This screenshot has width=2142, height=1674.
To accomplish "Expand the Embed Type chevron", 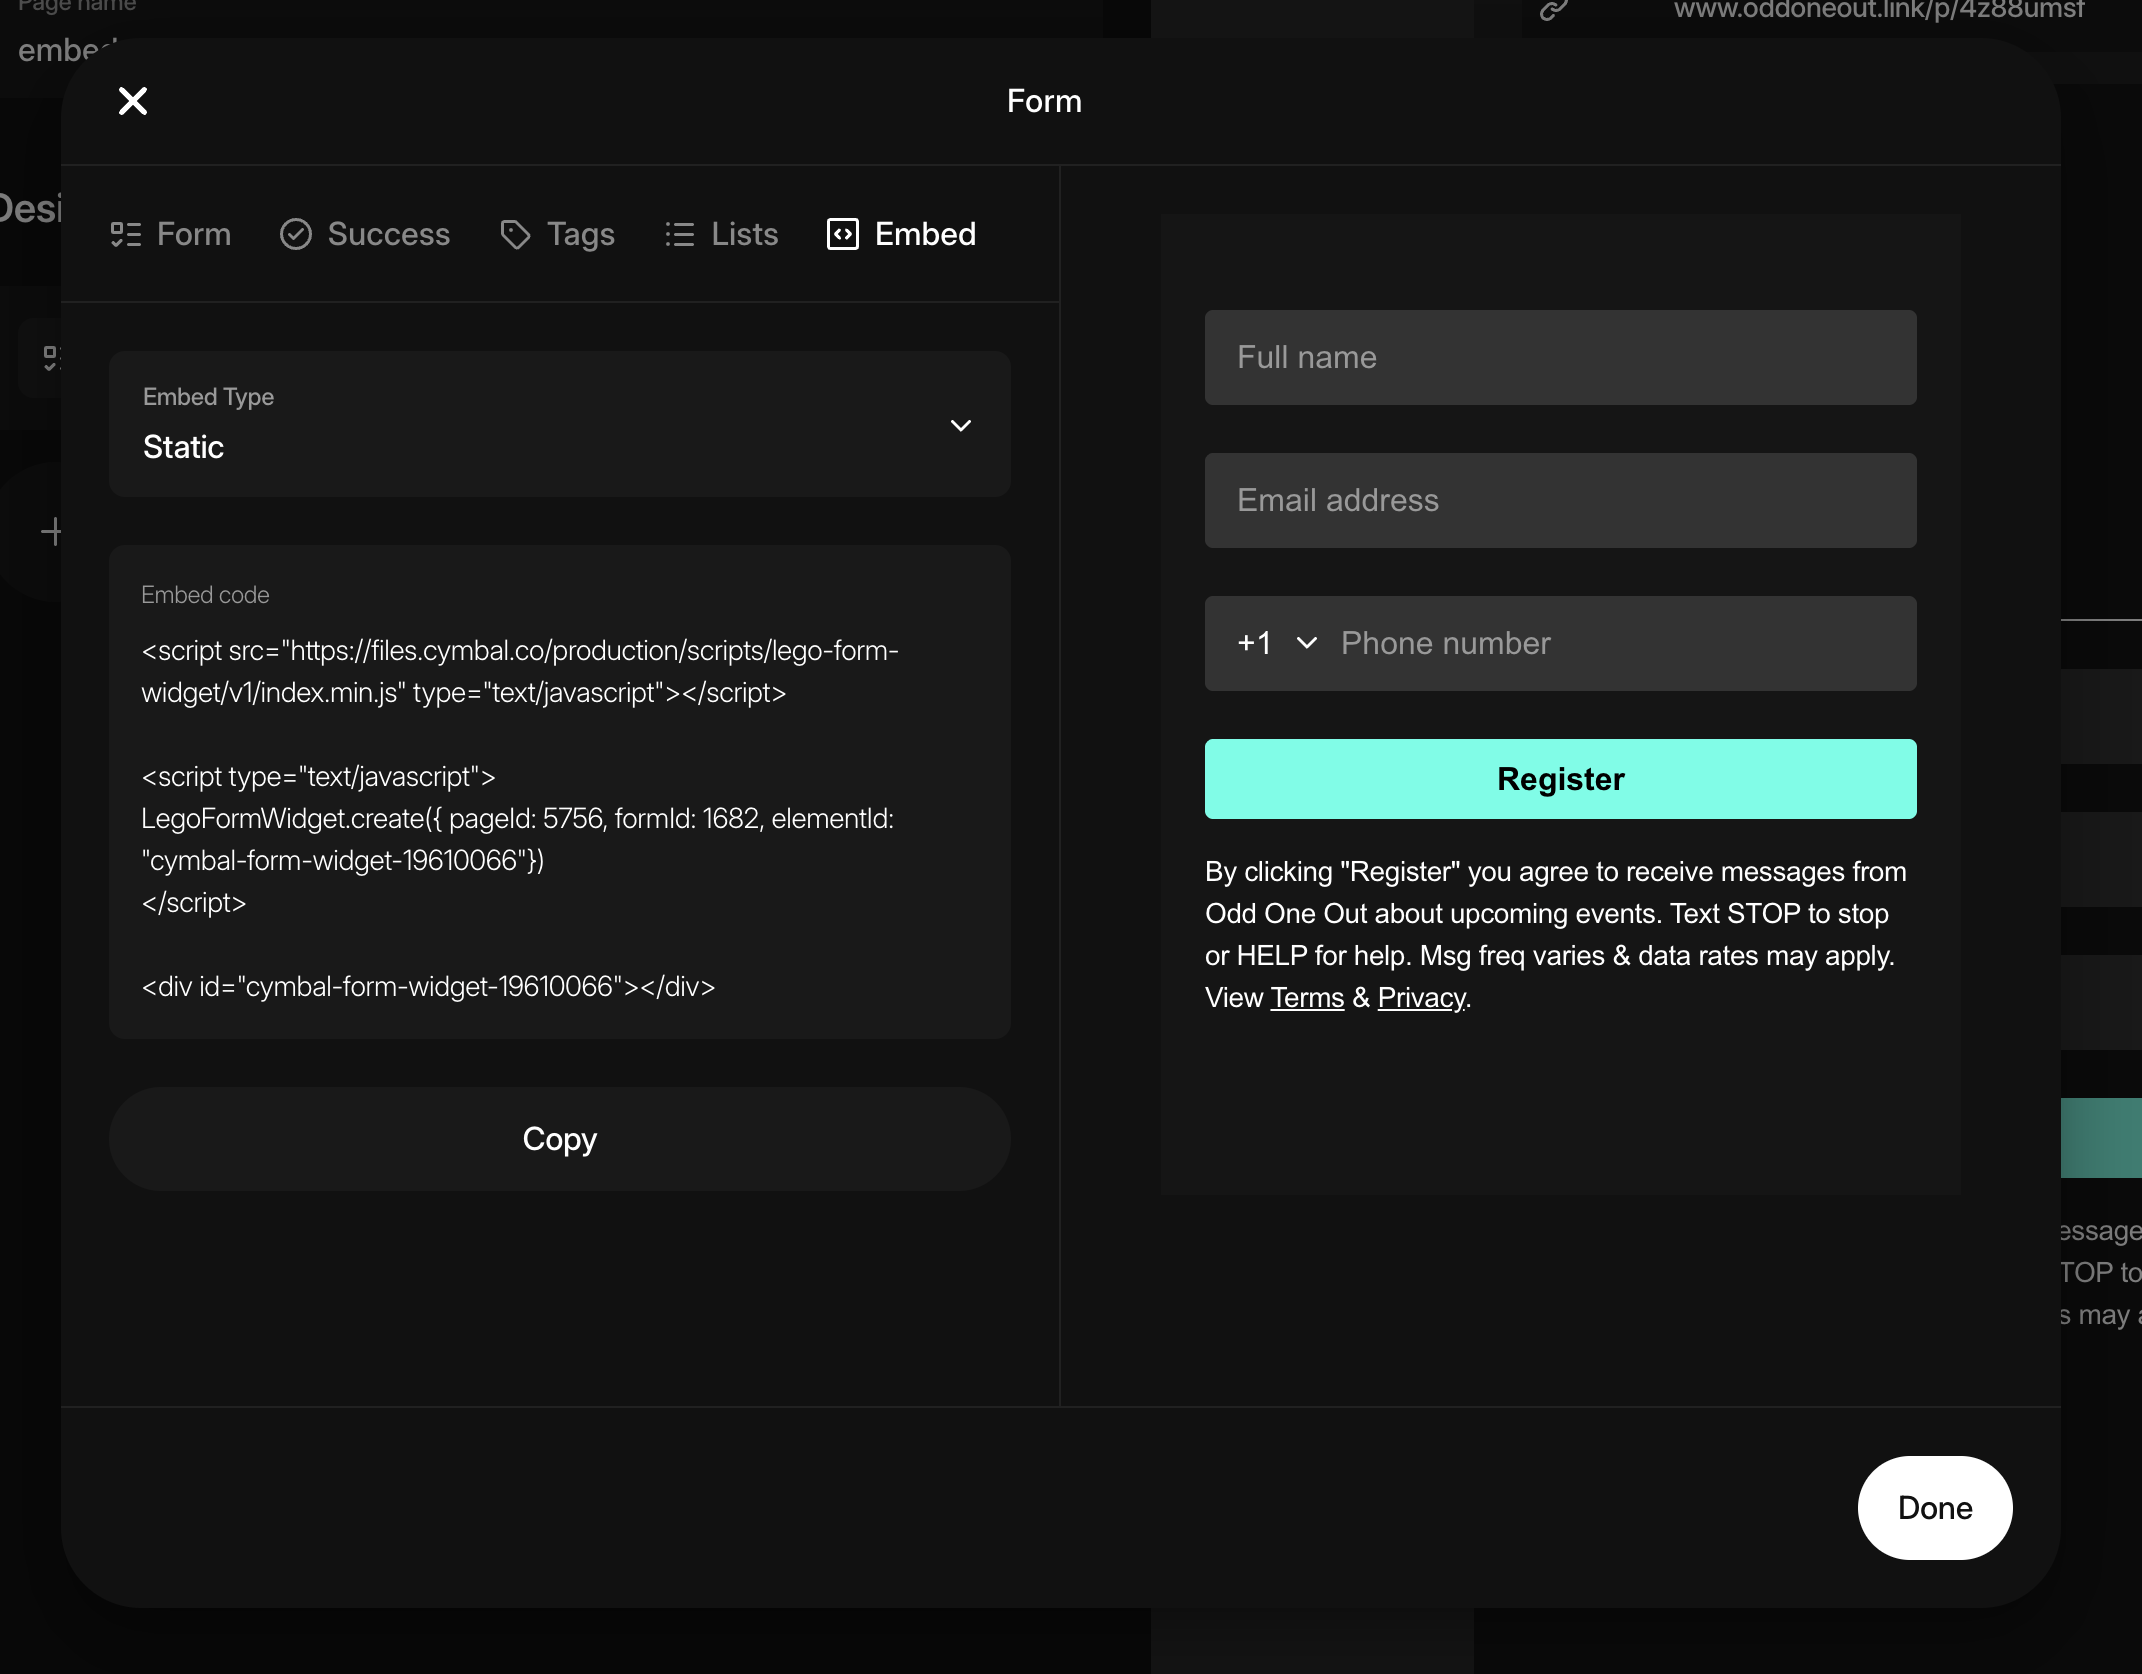I will (960, 425).
